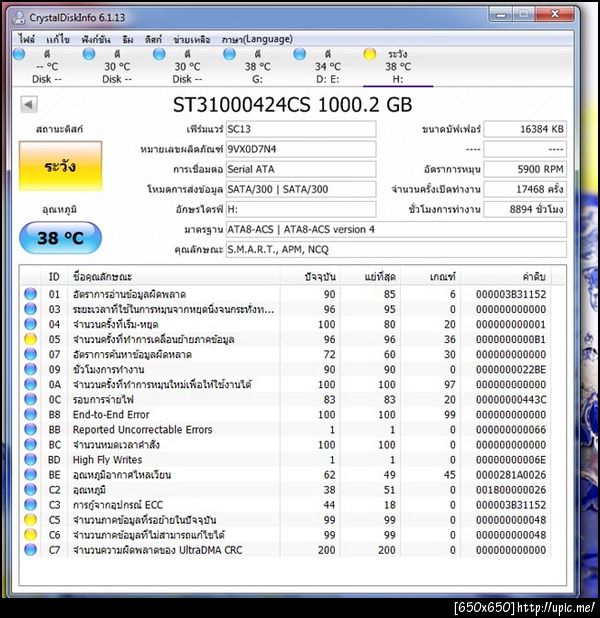
Task: Click the ค่าดิบ raw values column header
Action: click(x=506, y=277)
